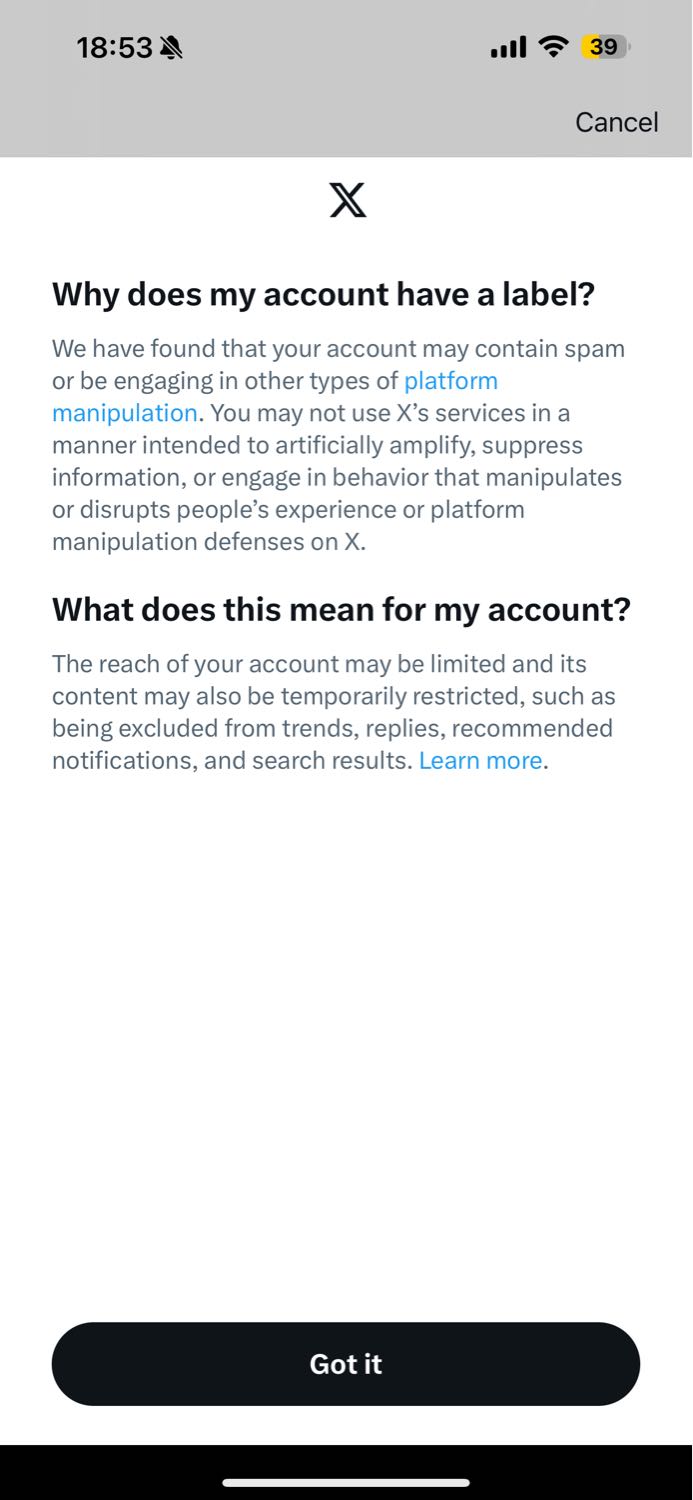Tap the sentence mentioning "X's services"

pos(338,477)
